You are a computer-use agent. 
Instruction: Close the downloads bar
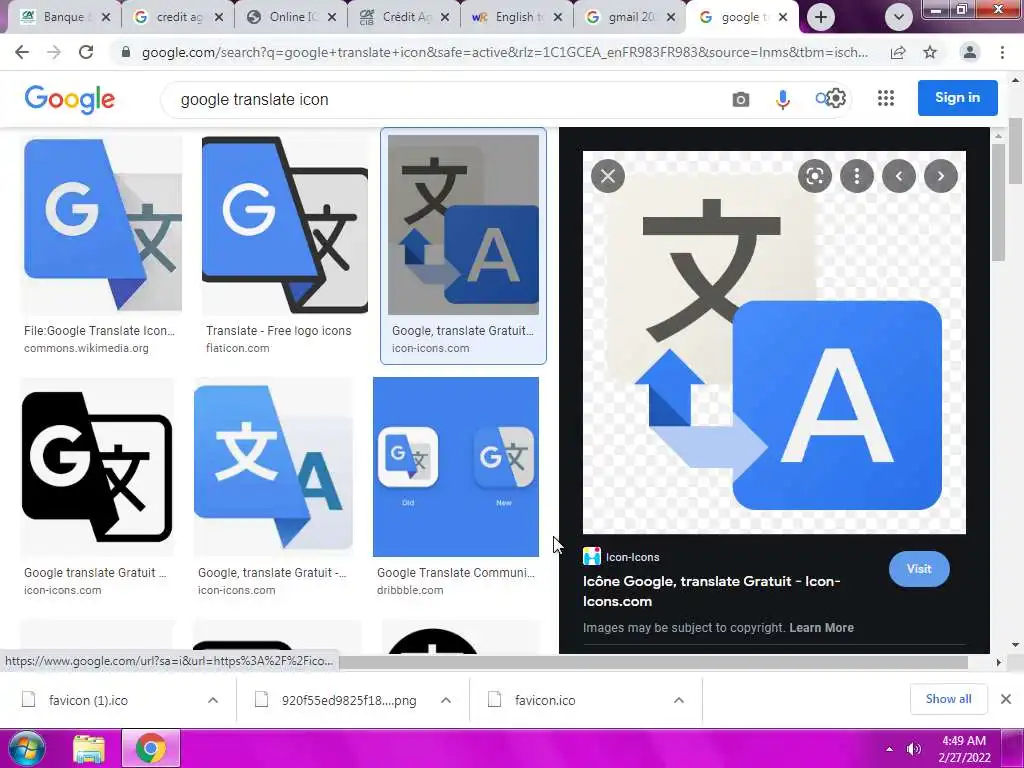point(1006,699)
